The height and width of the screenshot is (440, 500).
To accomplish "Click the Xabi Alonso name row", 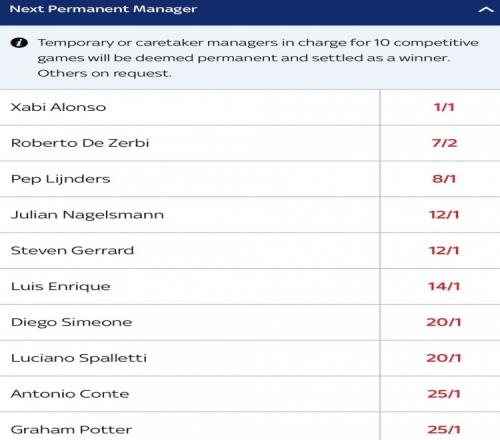I will [190, 107].
